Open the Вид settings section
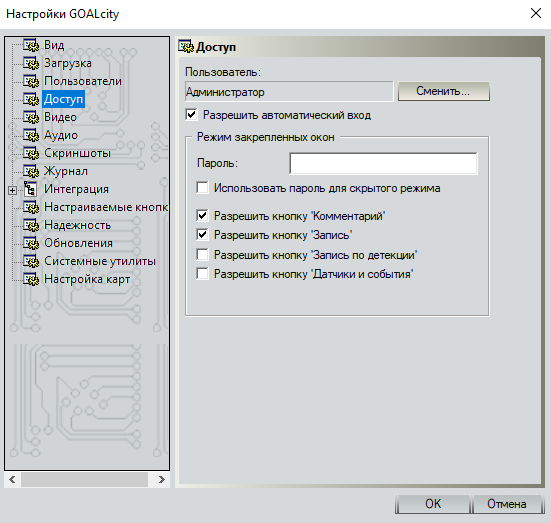Screen dimensions: 551x523 pyautogui.click(x=54, y=45)
